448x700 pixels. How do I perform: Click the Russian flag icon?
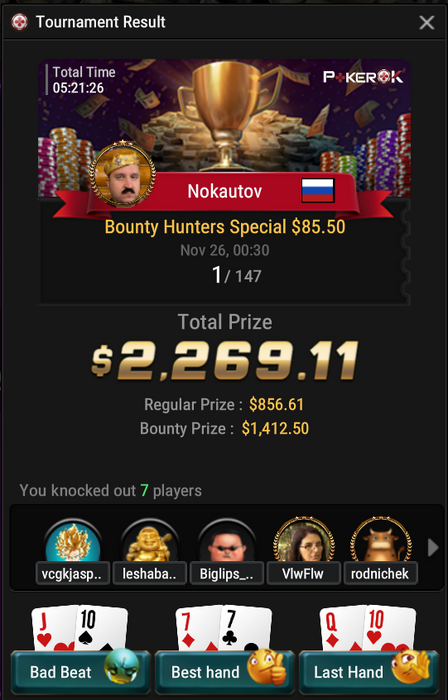318,191
